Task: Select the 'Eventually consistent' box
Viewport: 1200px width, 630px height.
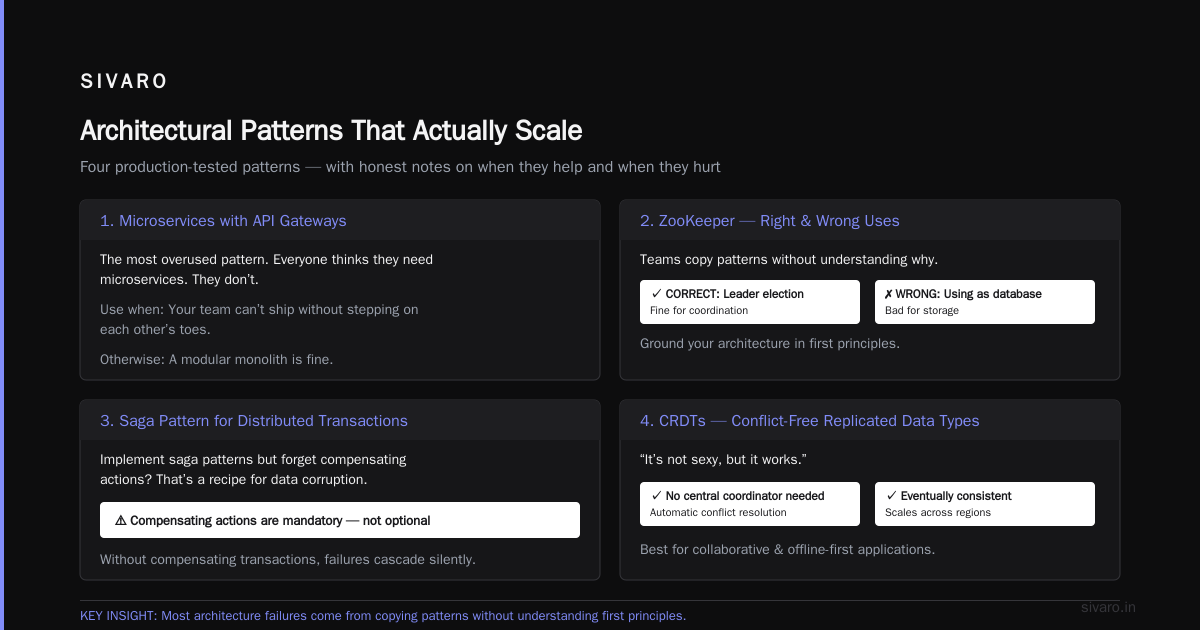Action: [985, 504]
